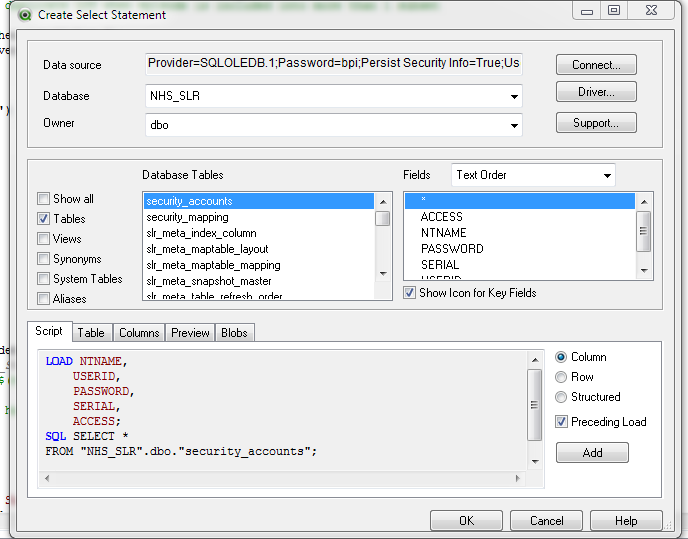Image resolution: width=688 pixels, height=539 pixels.
Task: Click the Data source connection string field
Action: click(333, 63)
